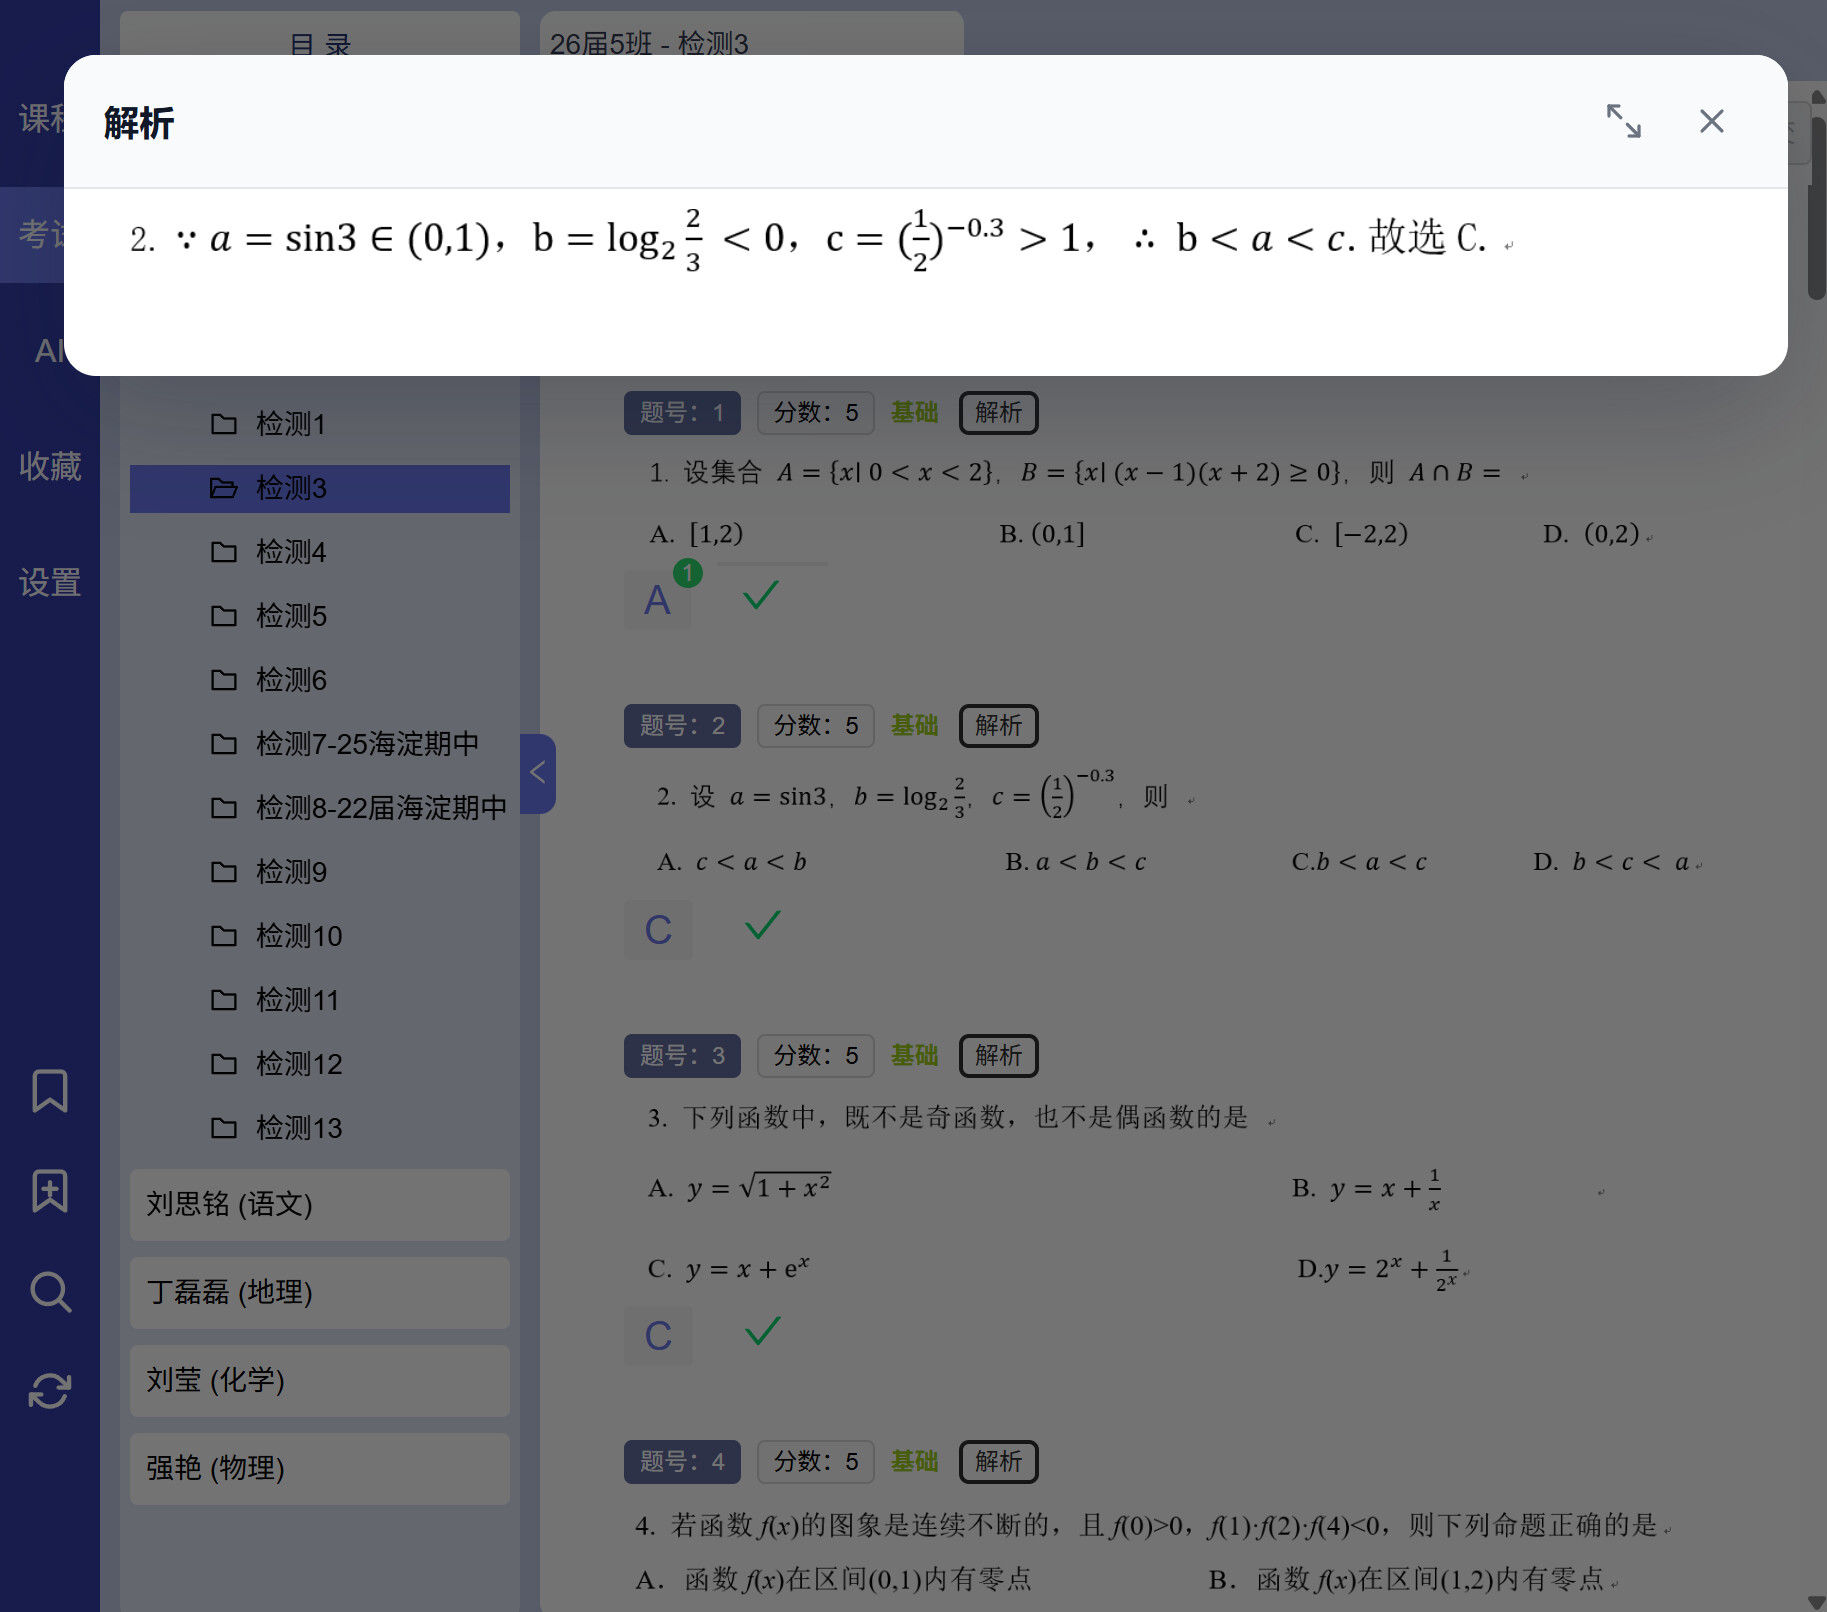Go to 收藏 in left sidebar
Screen dimensions: 1827x1612
50,466
